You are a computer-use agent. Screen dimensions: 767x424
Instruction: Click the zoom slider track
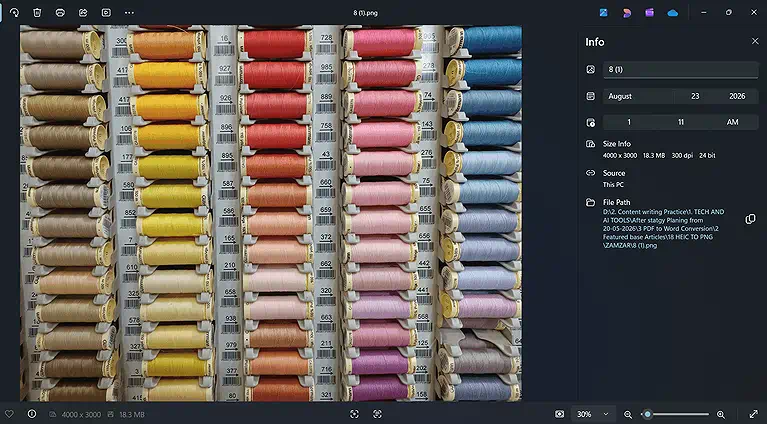coord(675,414)
